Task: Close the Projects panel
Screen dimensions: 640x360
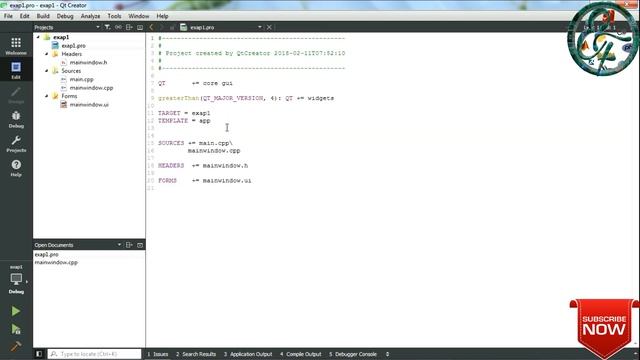Action: [x=140, y=27]
